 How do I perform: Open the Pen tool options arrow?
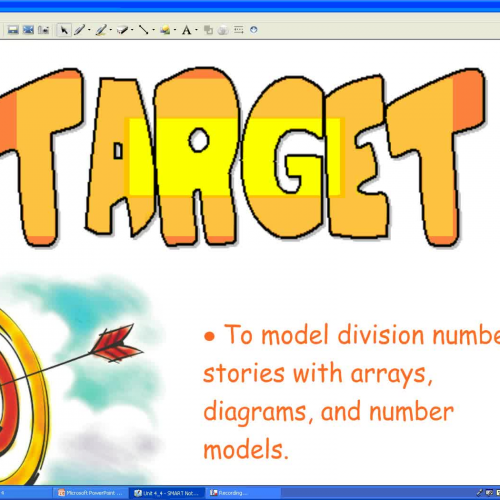click(89, 30)
